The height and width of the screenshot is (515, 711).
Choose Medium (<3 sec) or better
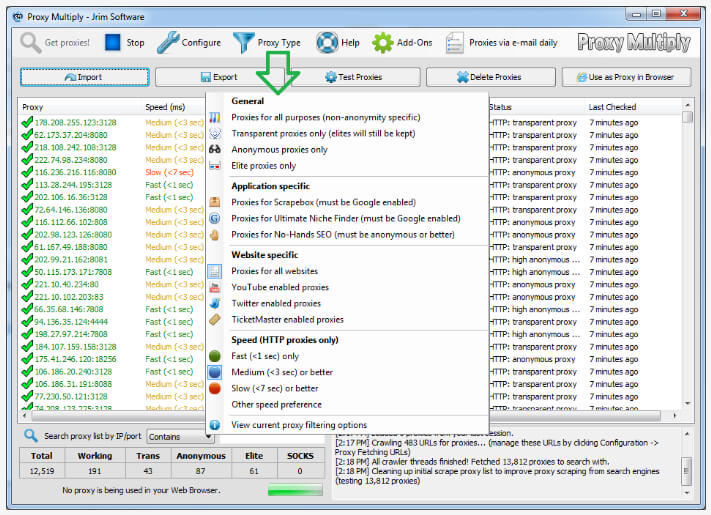tap(282, 372)
